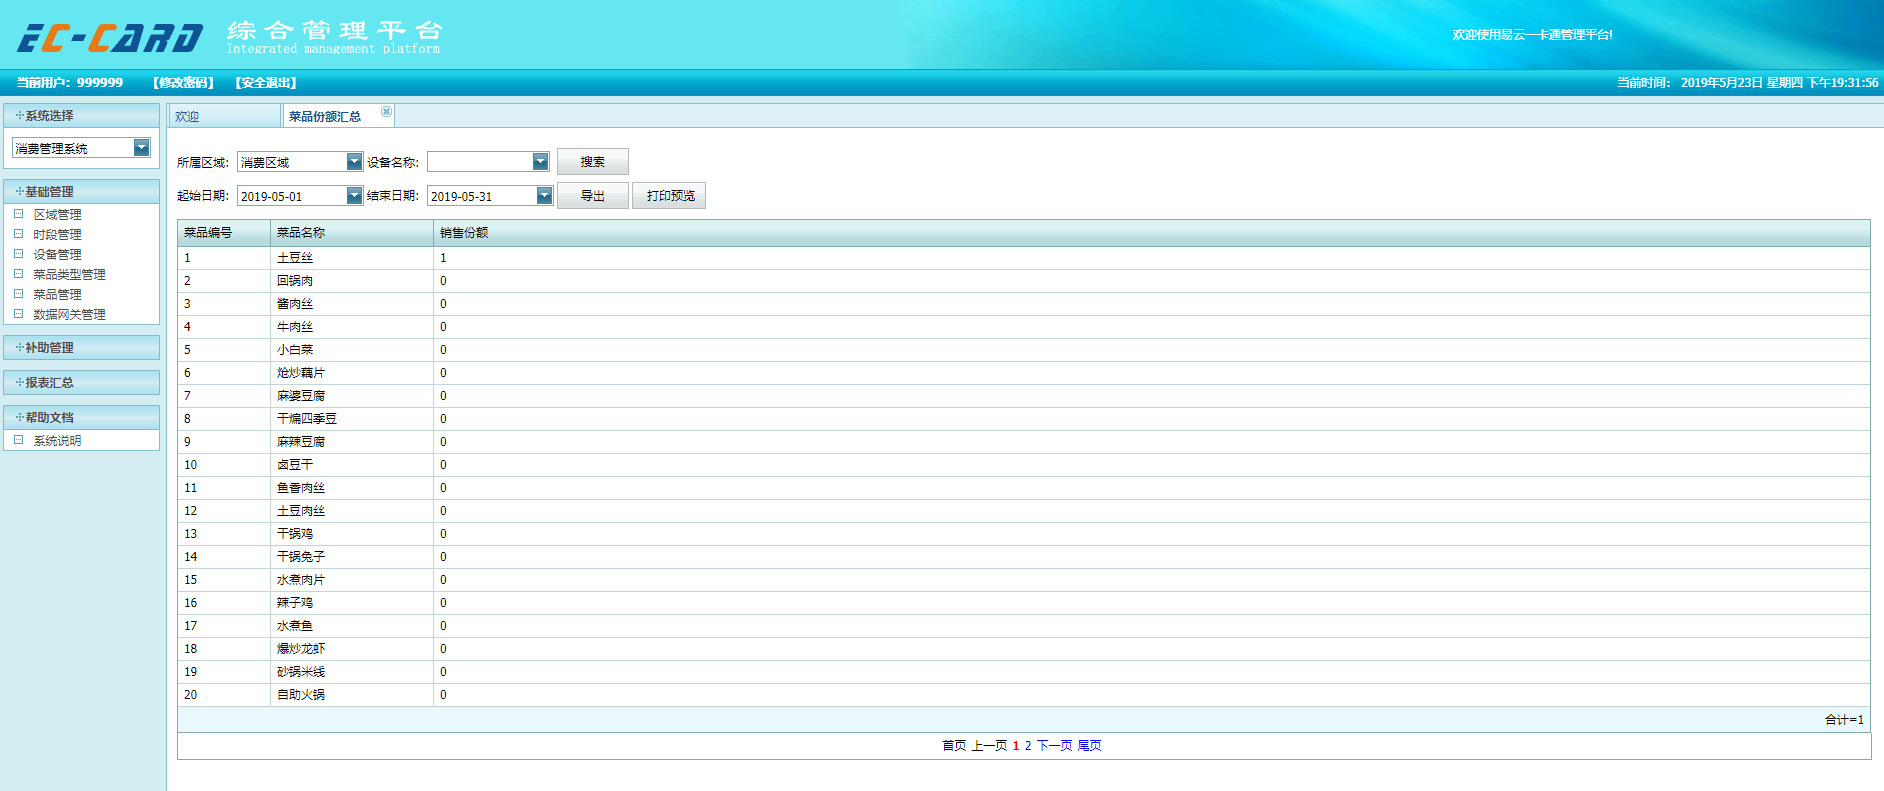Expand the 报表汇总 section
Screen dimensions: 1884x791
pyautogui.click(x=82, y=382)
